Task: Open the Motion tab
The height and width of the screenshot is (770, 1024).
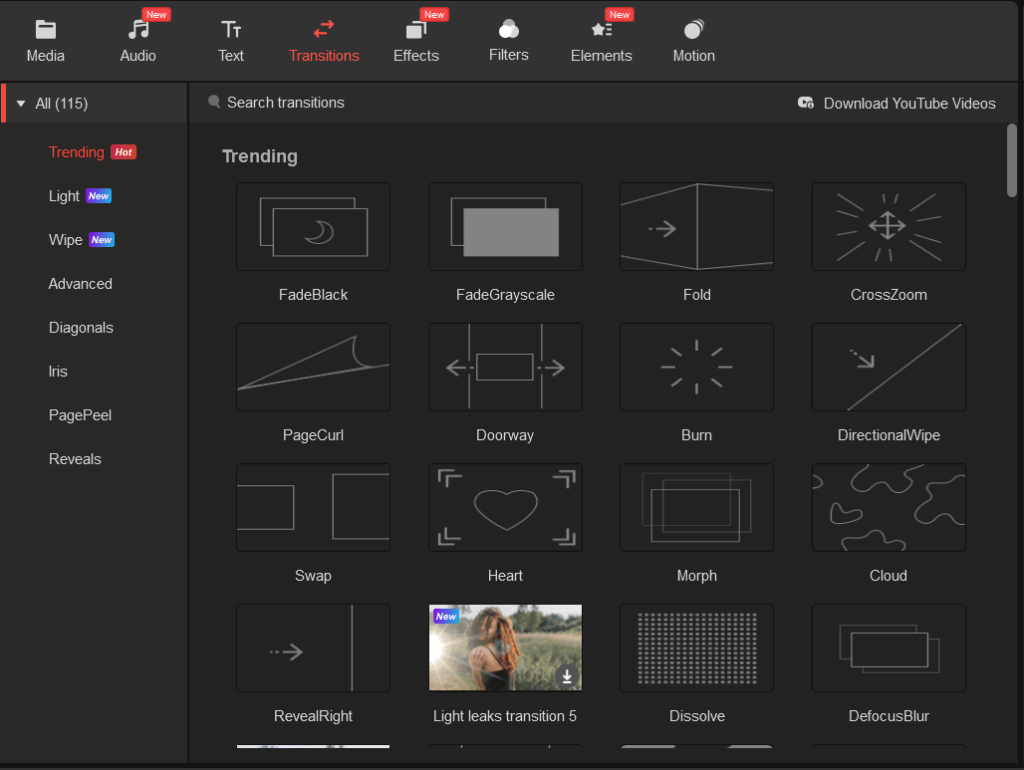Action: coord(694,41)
